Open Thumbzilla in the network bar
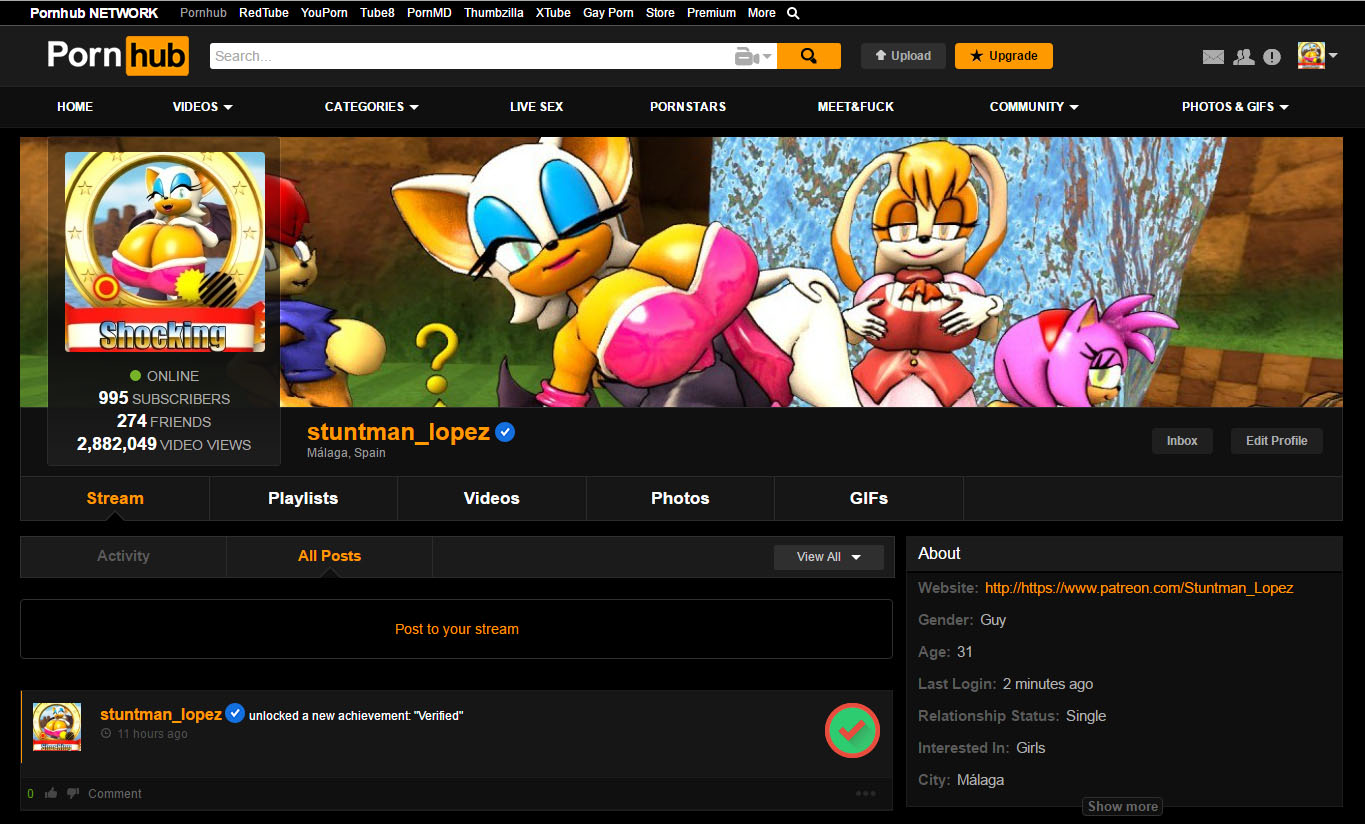Screen dimensions: 1365x824 click(494, 13)
